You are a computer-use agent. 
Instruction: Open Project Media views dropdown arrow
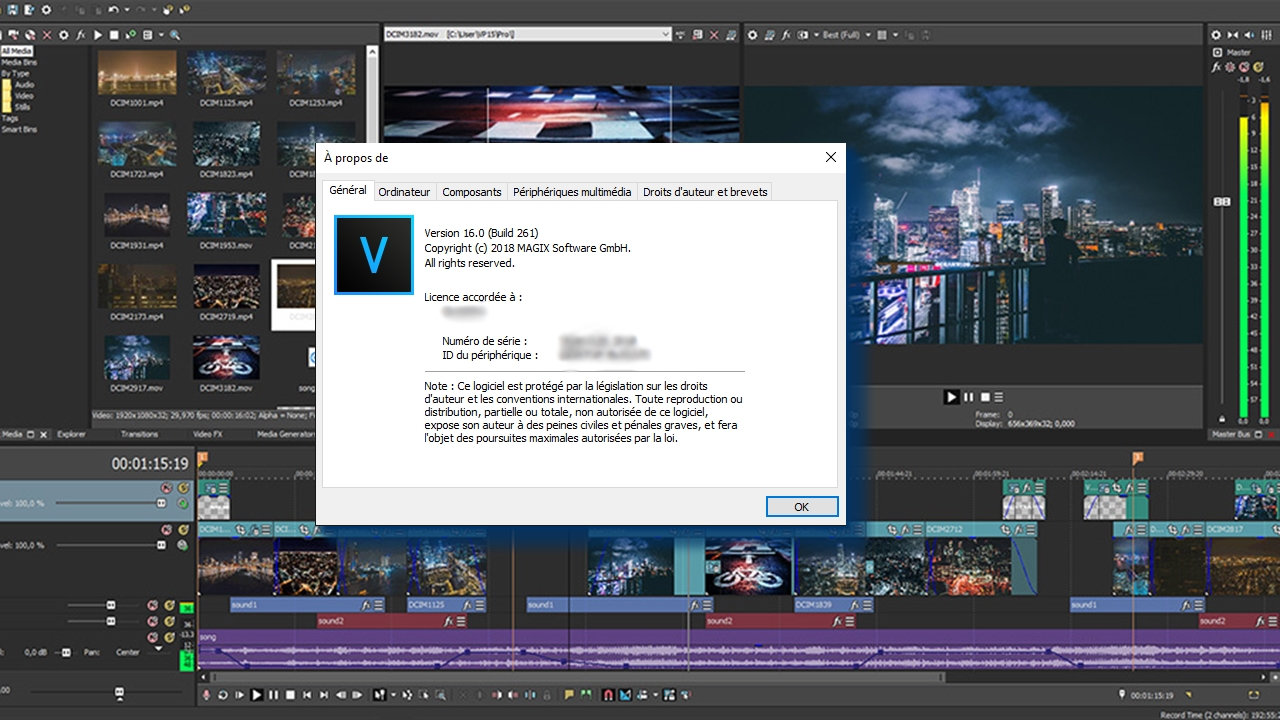click(161, 35)
